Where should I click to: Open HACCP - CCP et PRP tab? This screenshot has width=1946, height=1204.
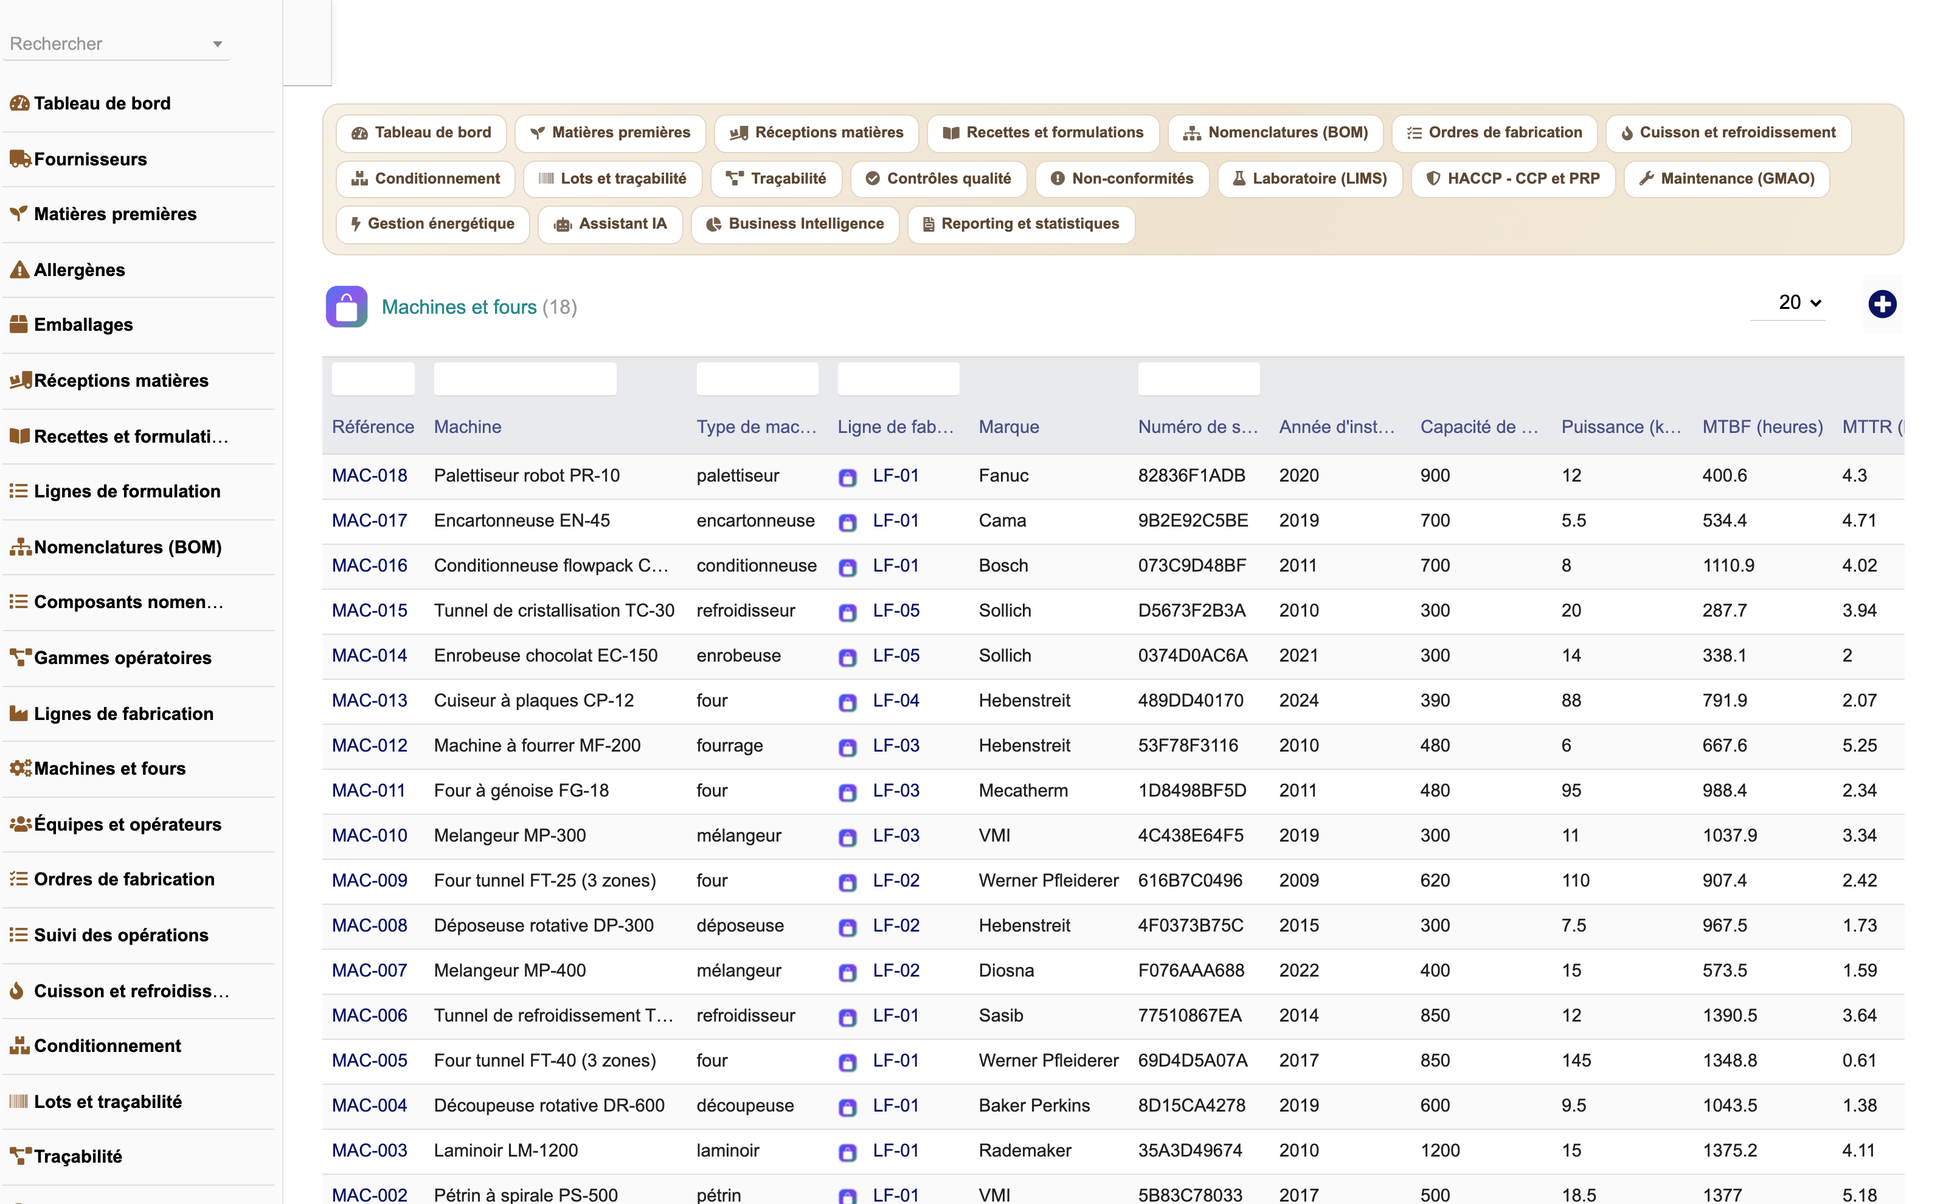tap(1513, 178)
